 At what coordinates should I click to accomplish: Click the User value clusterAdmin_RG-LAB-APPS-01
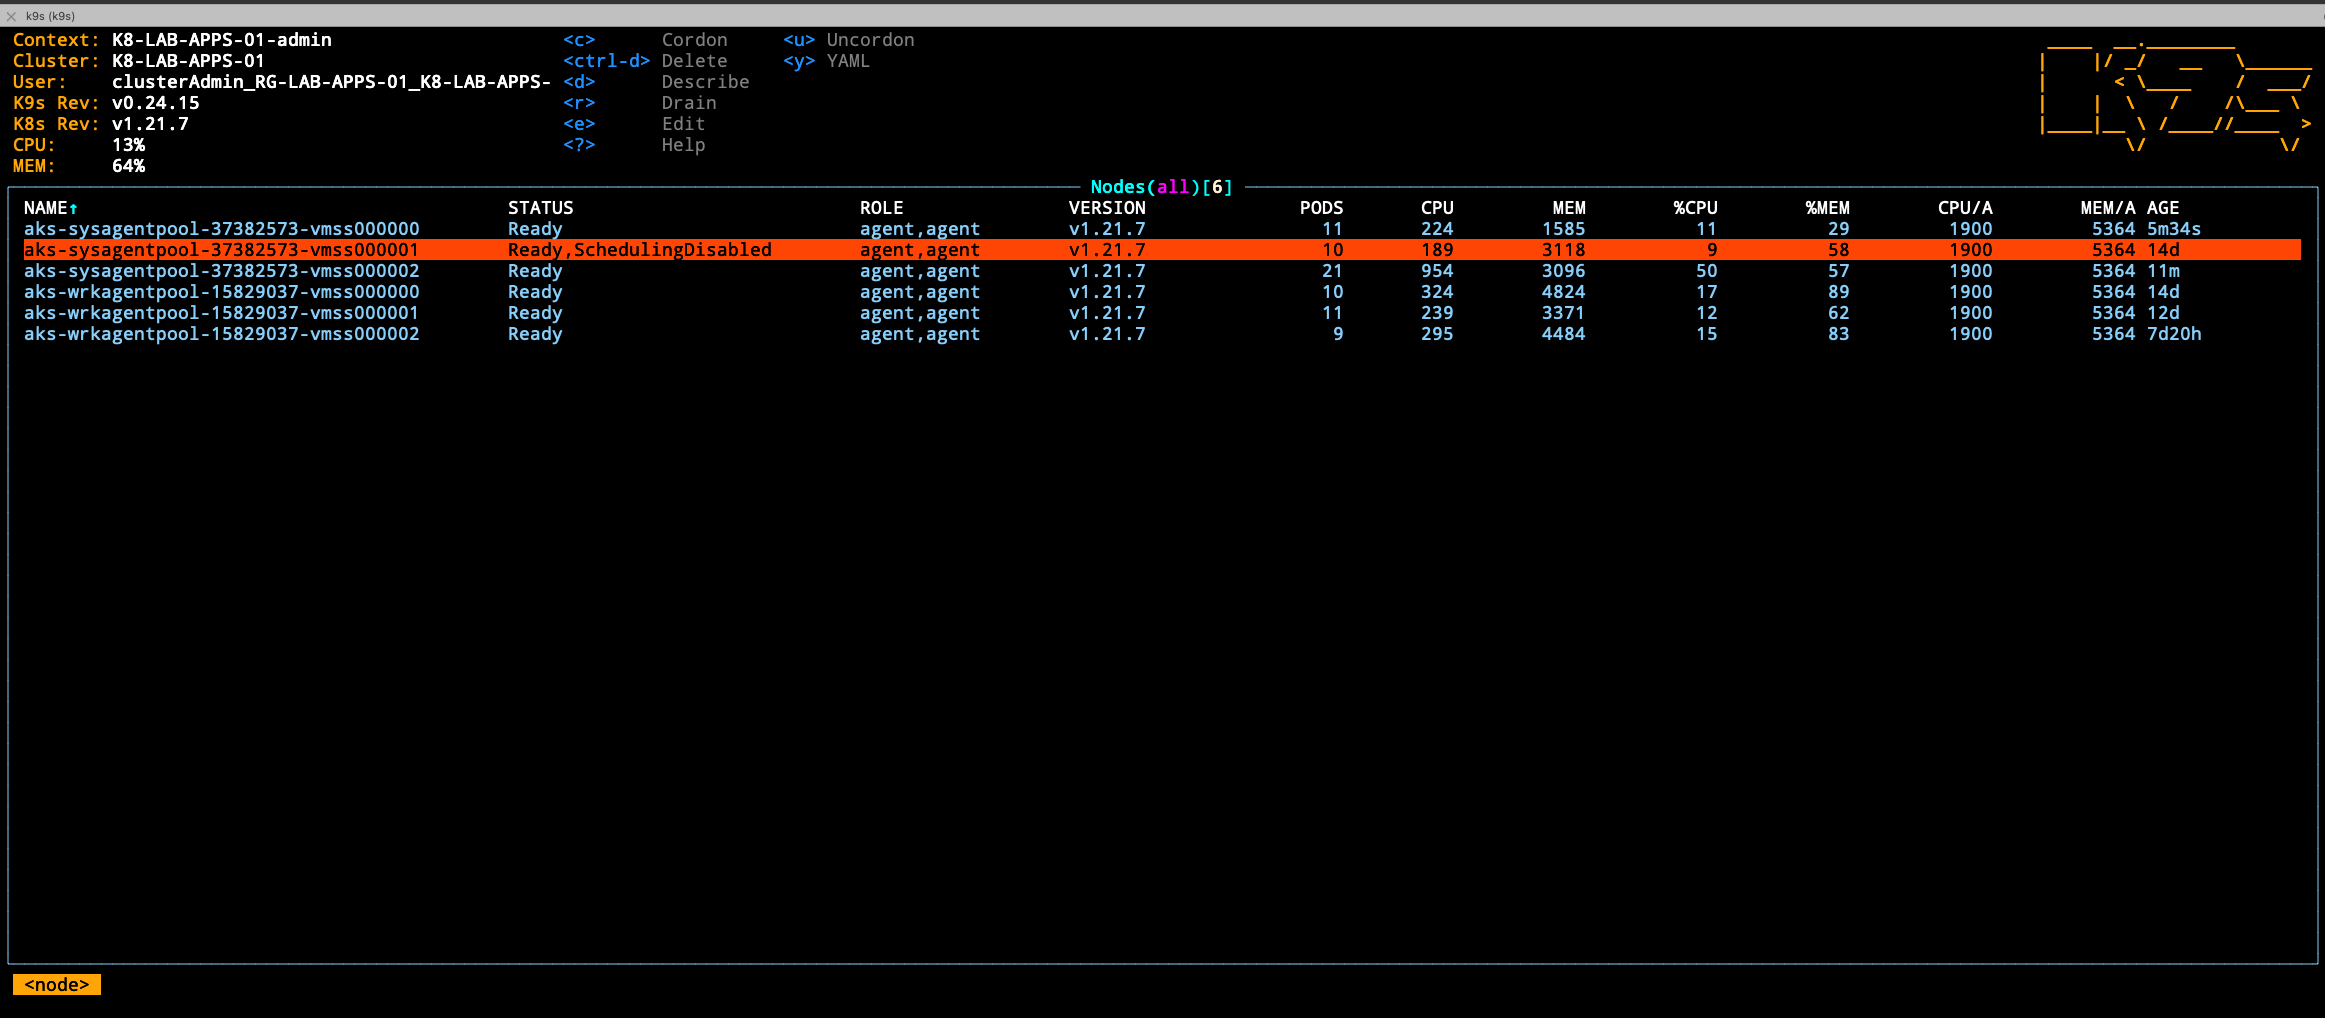(x=331, y=82)
